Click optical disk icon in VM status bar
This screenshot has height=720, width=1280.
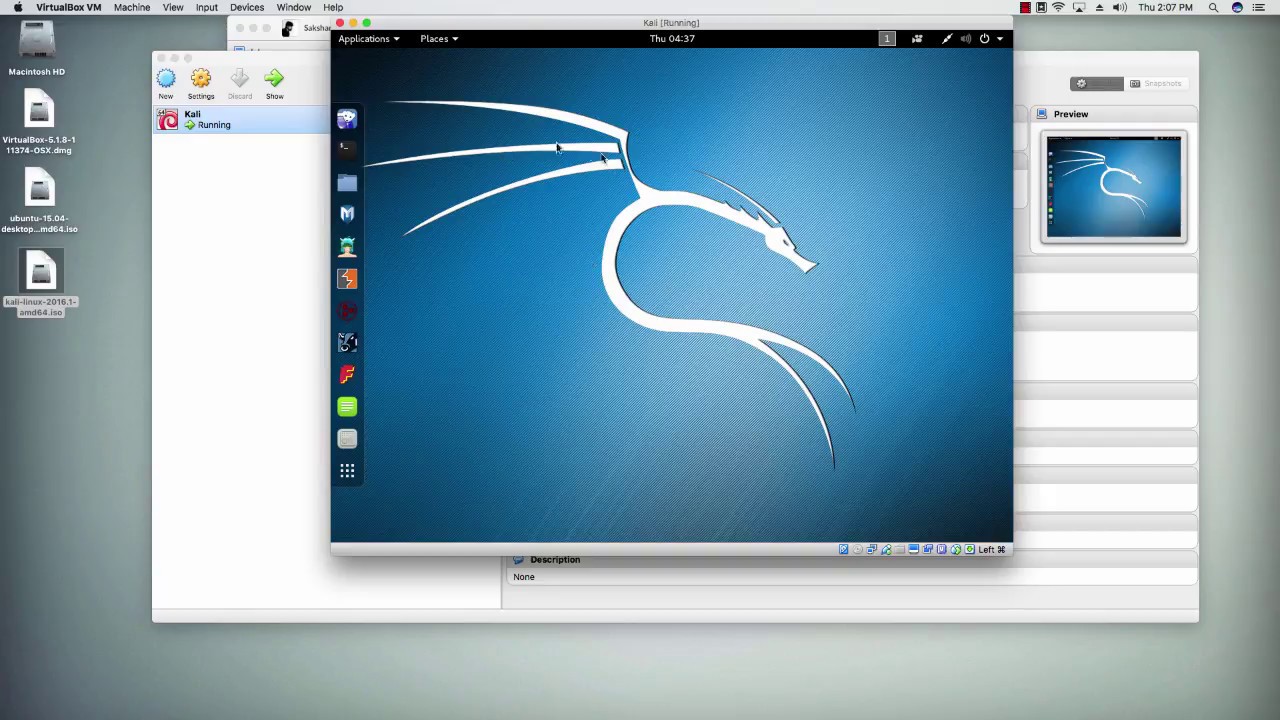858,549
